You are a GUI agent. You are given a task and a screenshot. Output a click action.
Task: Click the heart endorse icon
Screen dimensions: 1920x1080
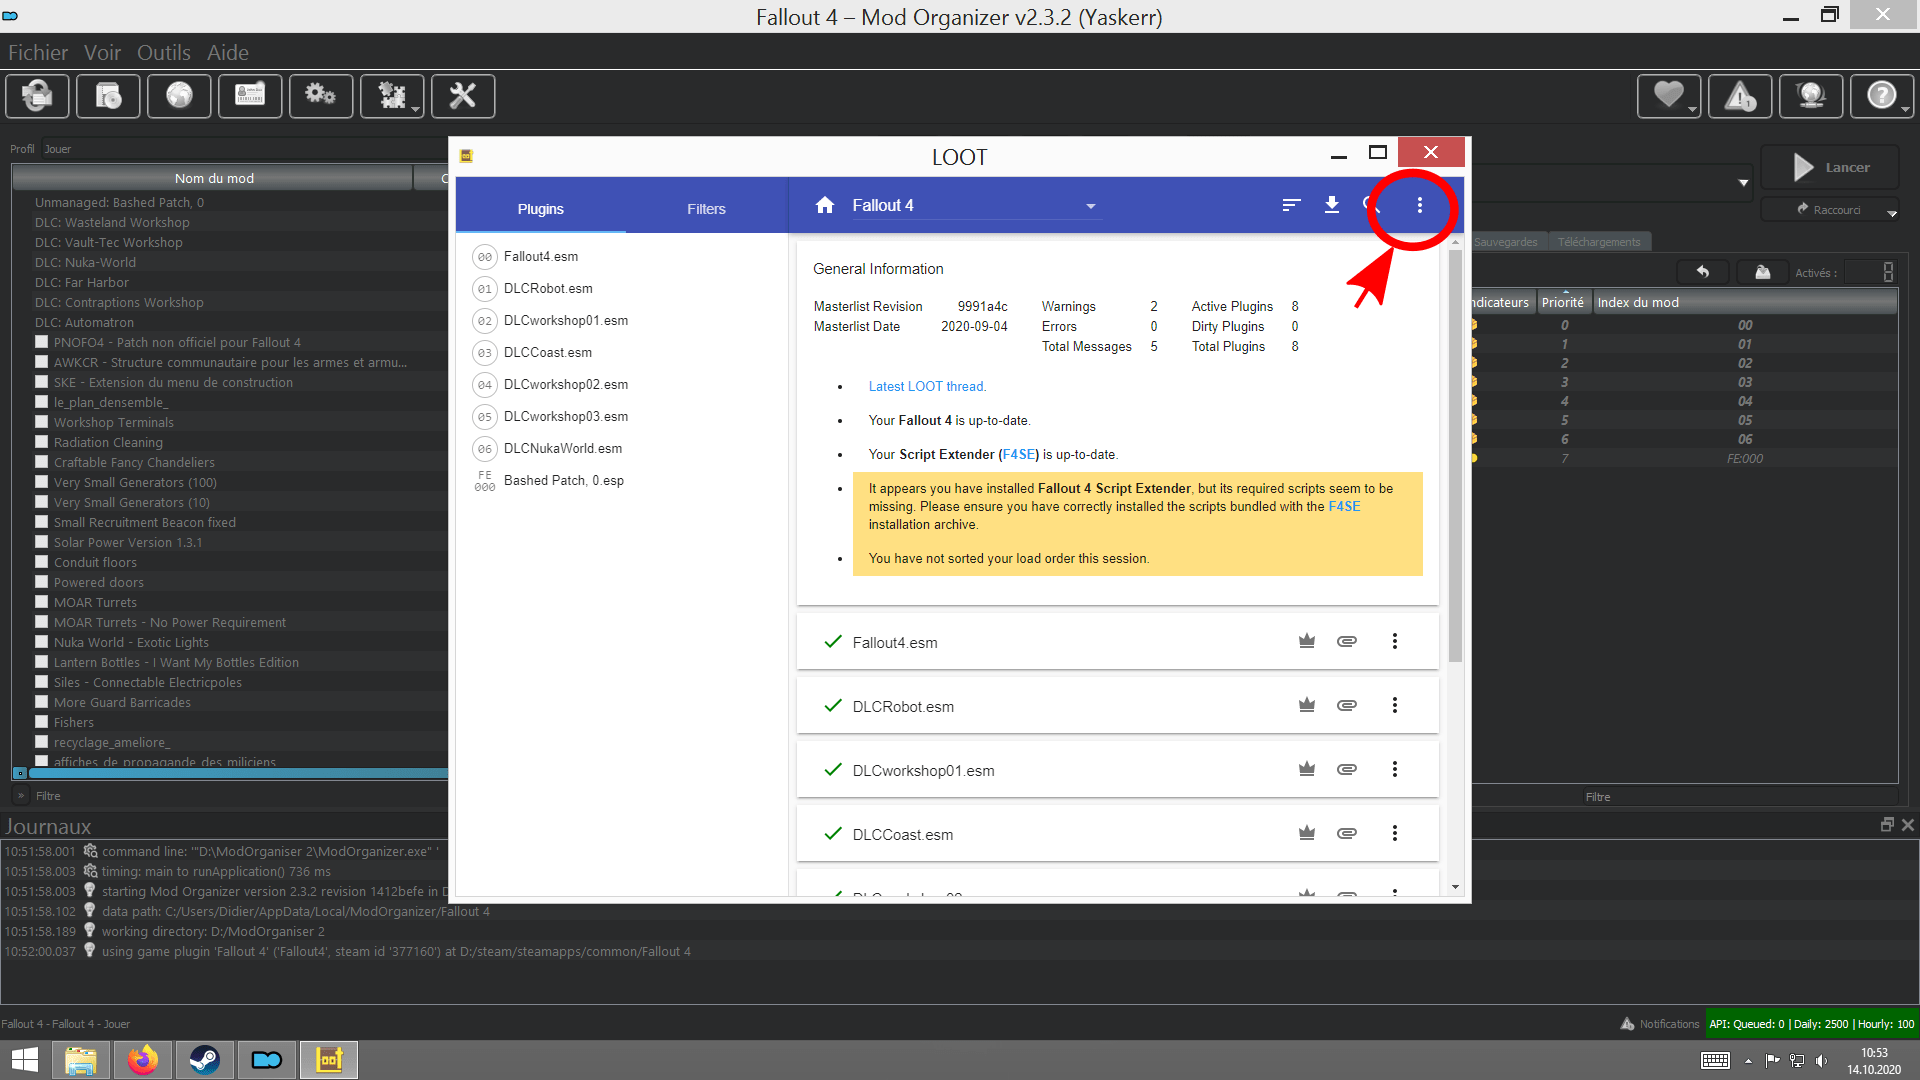tap(1667, 96)
